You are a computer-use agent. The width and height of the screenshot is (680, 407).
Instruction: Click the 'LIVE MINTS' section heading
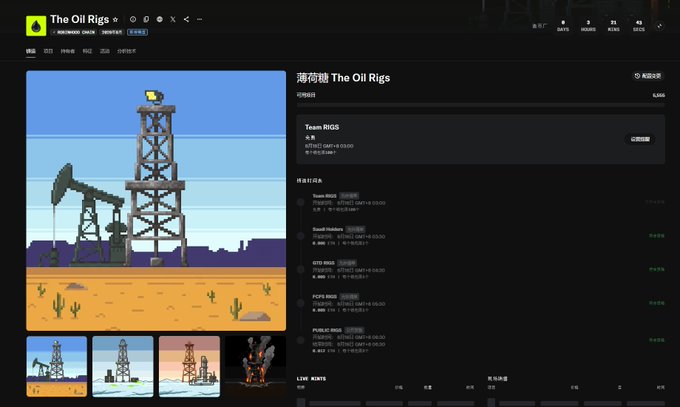point(311,379)
